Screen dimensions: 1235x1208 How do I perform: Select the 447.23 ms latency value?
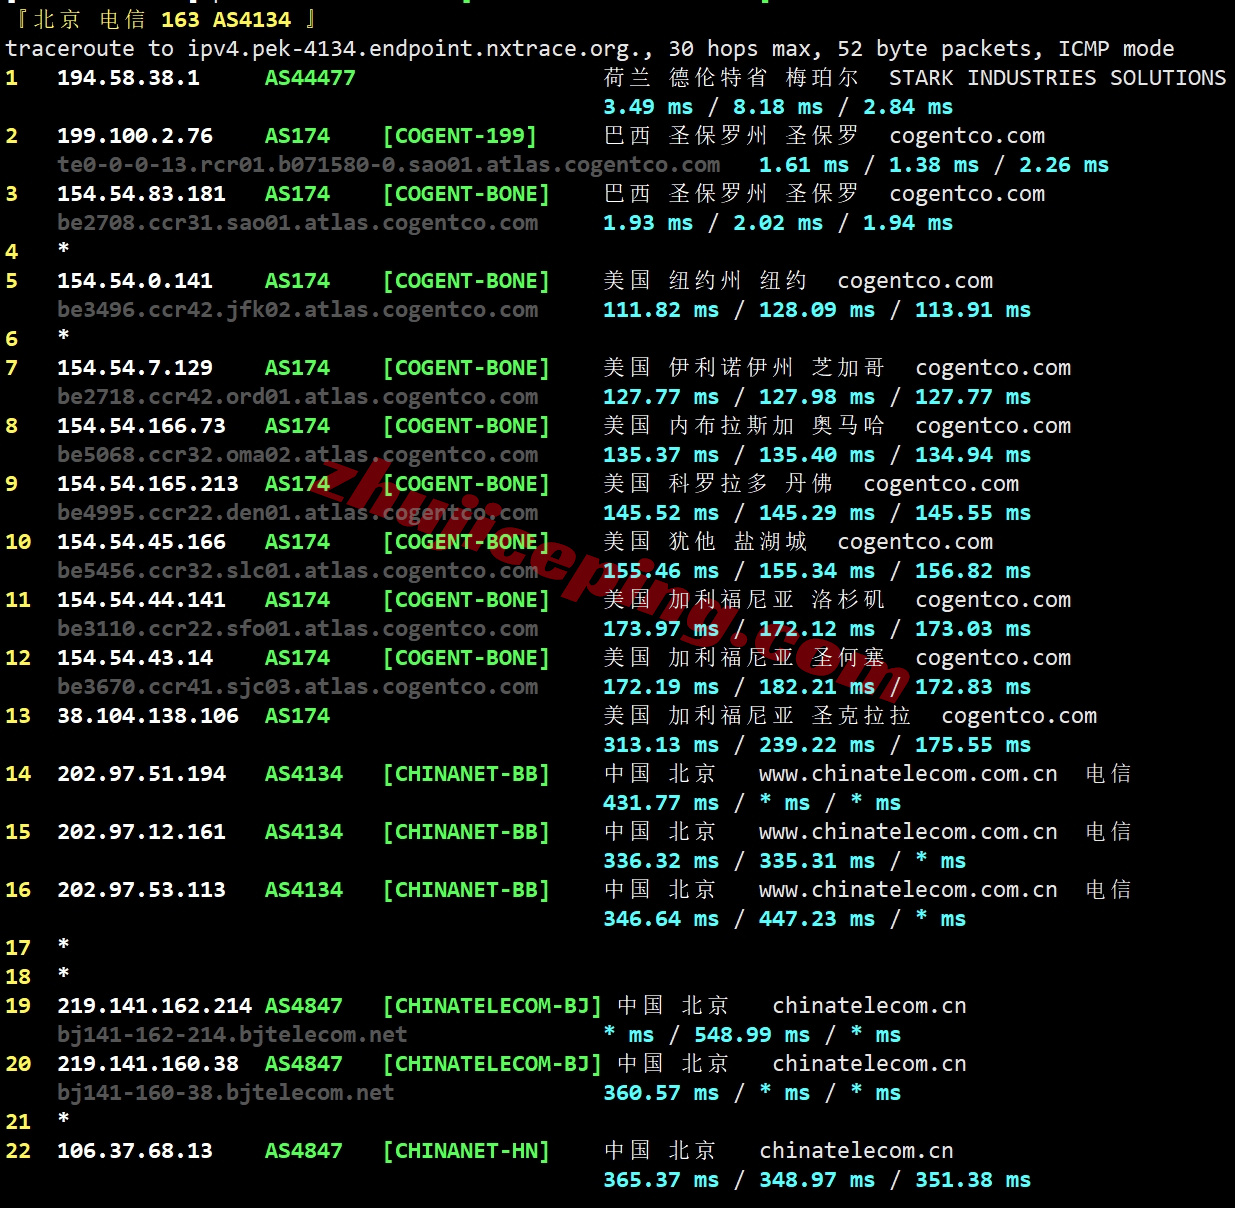817,918
